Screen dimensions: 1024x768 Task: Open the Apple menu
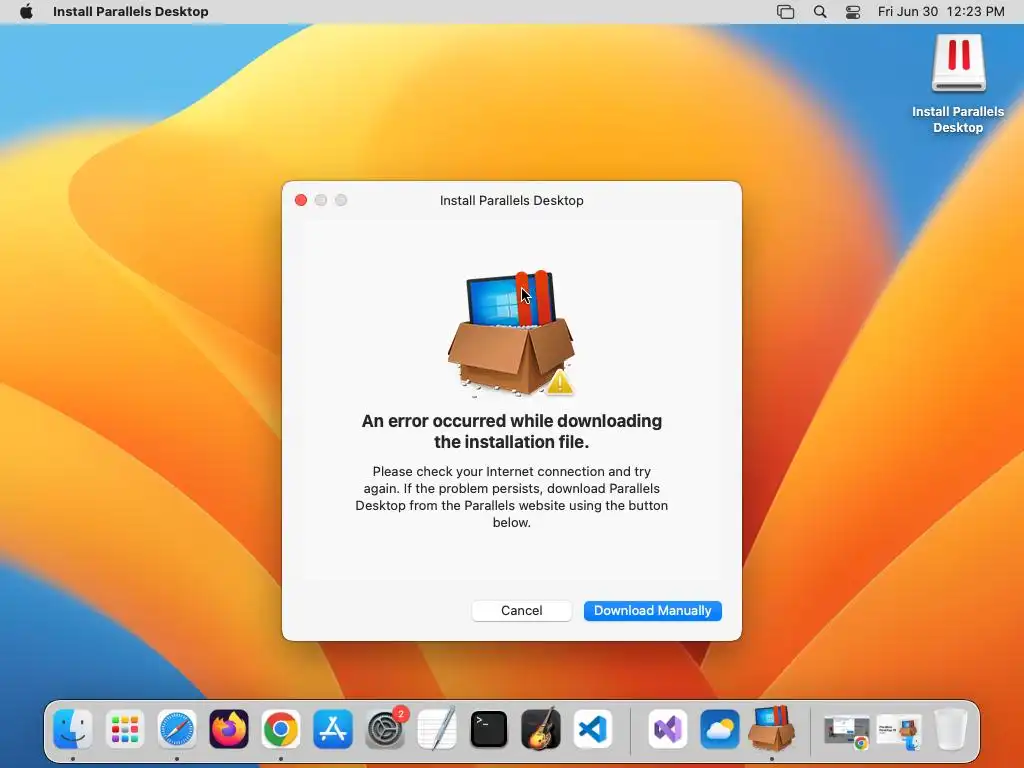point(26,12)
